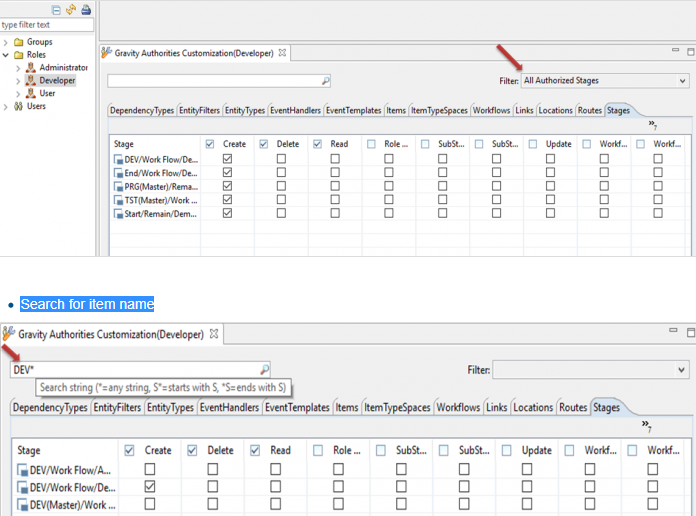Click the empty search field in upper editor
The height and width of the screenshot is (516, 696).
(x=219, y=81)
